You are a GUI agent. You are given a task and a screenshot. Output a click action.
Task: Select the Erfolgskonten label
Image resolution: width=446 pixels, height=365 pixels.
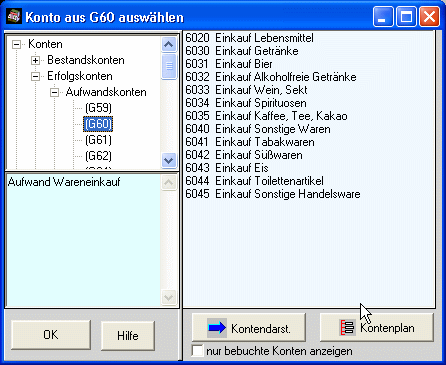point(80,76)
